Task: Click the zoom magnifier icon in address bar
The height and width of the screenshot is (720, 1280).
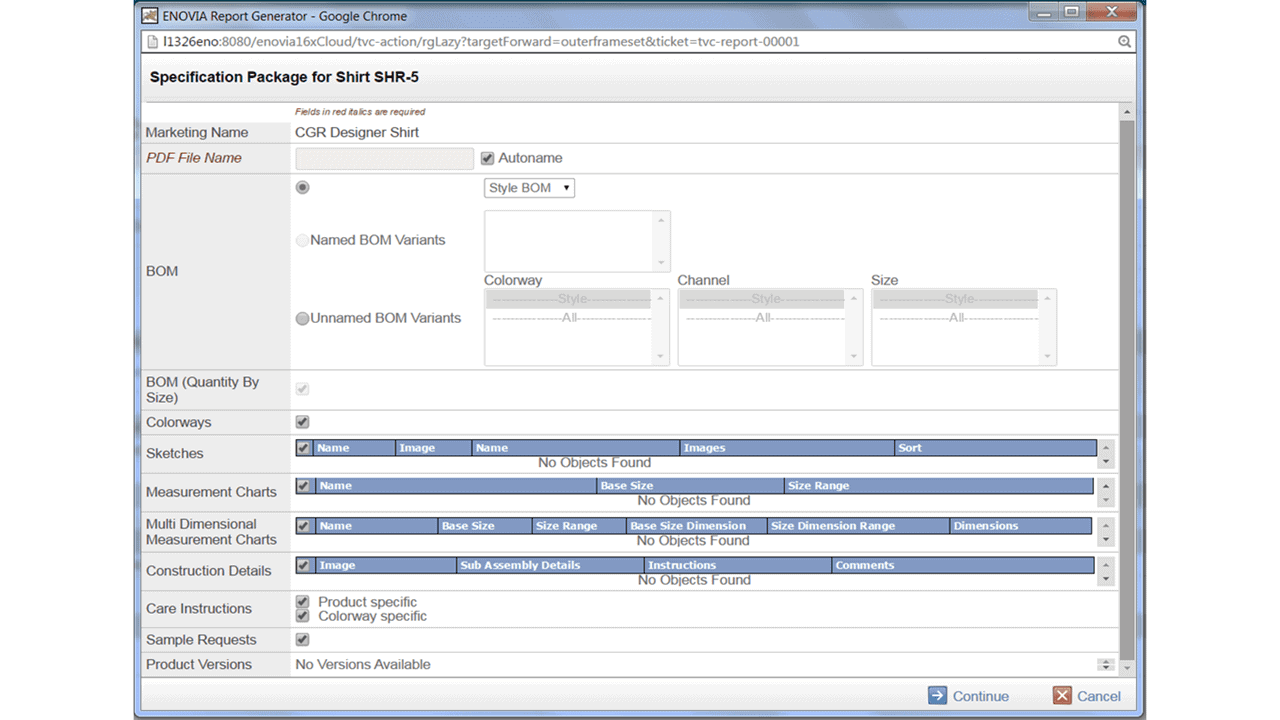Action: [1124, 42]
